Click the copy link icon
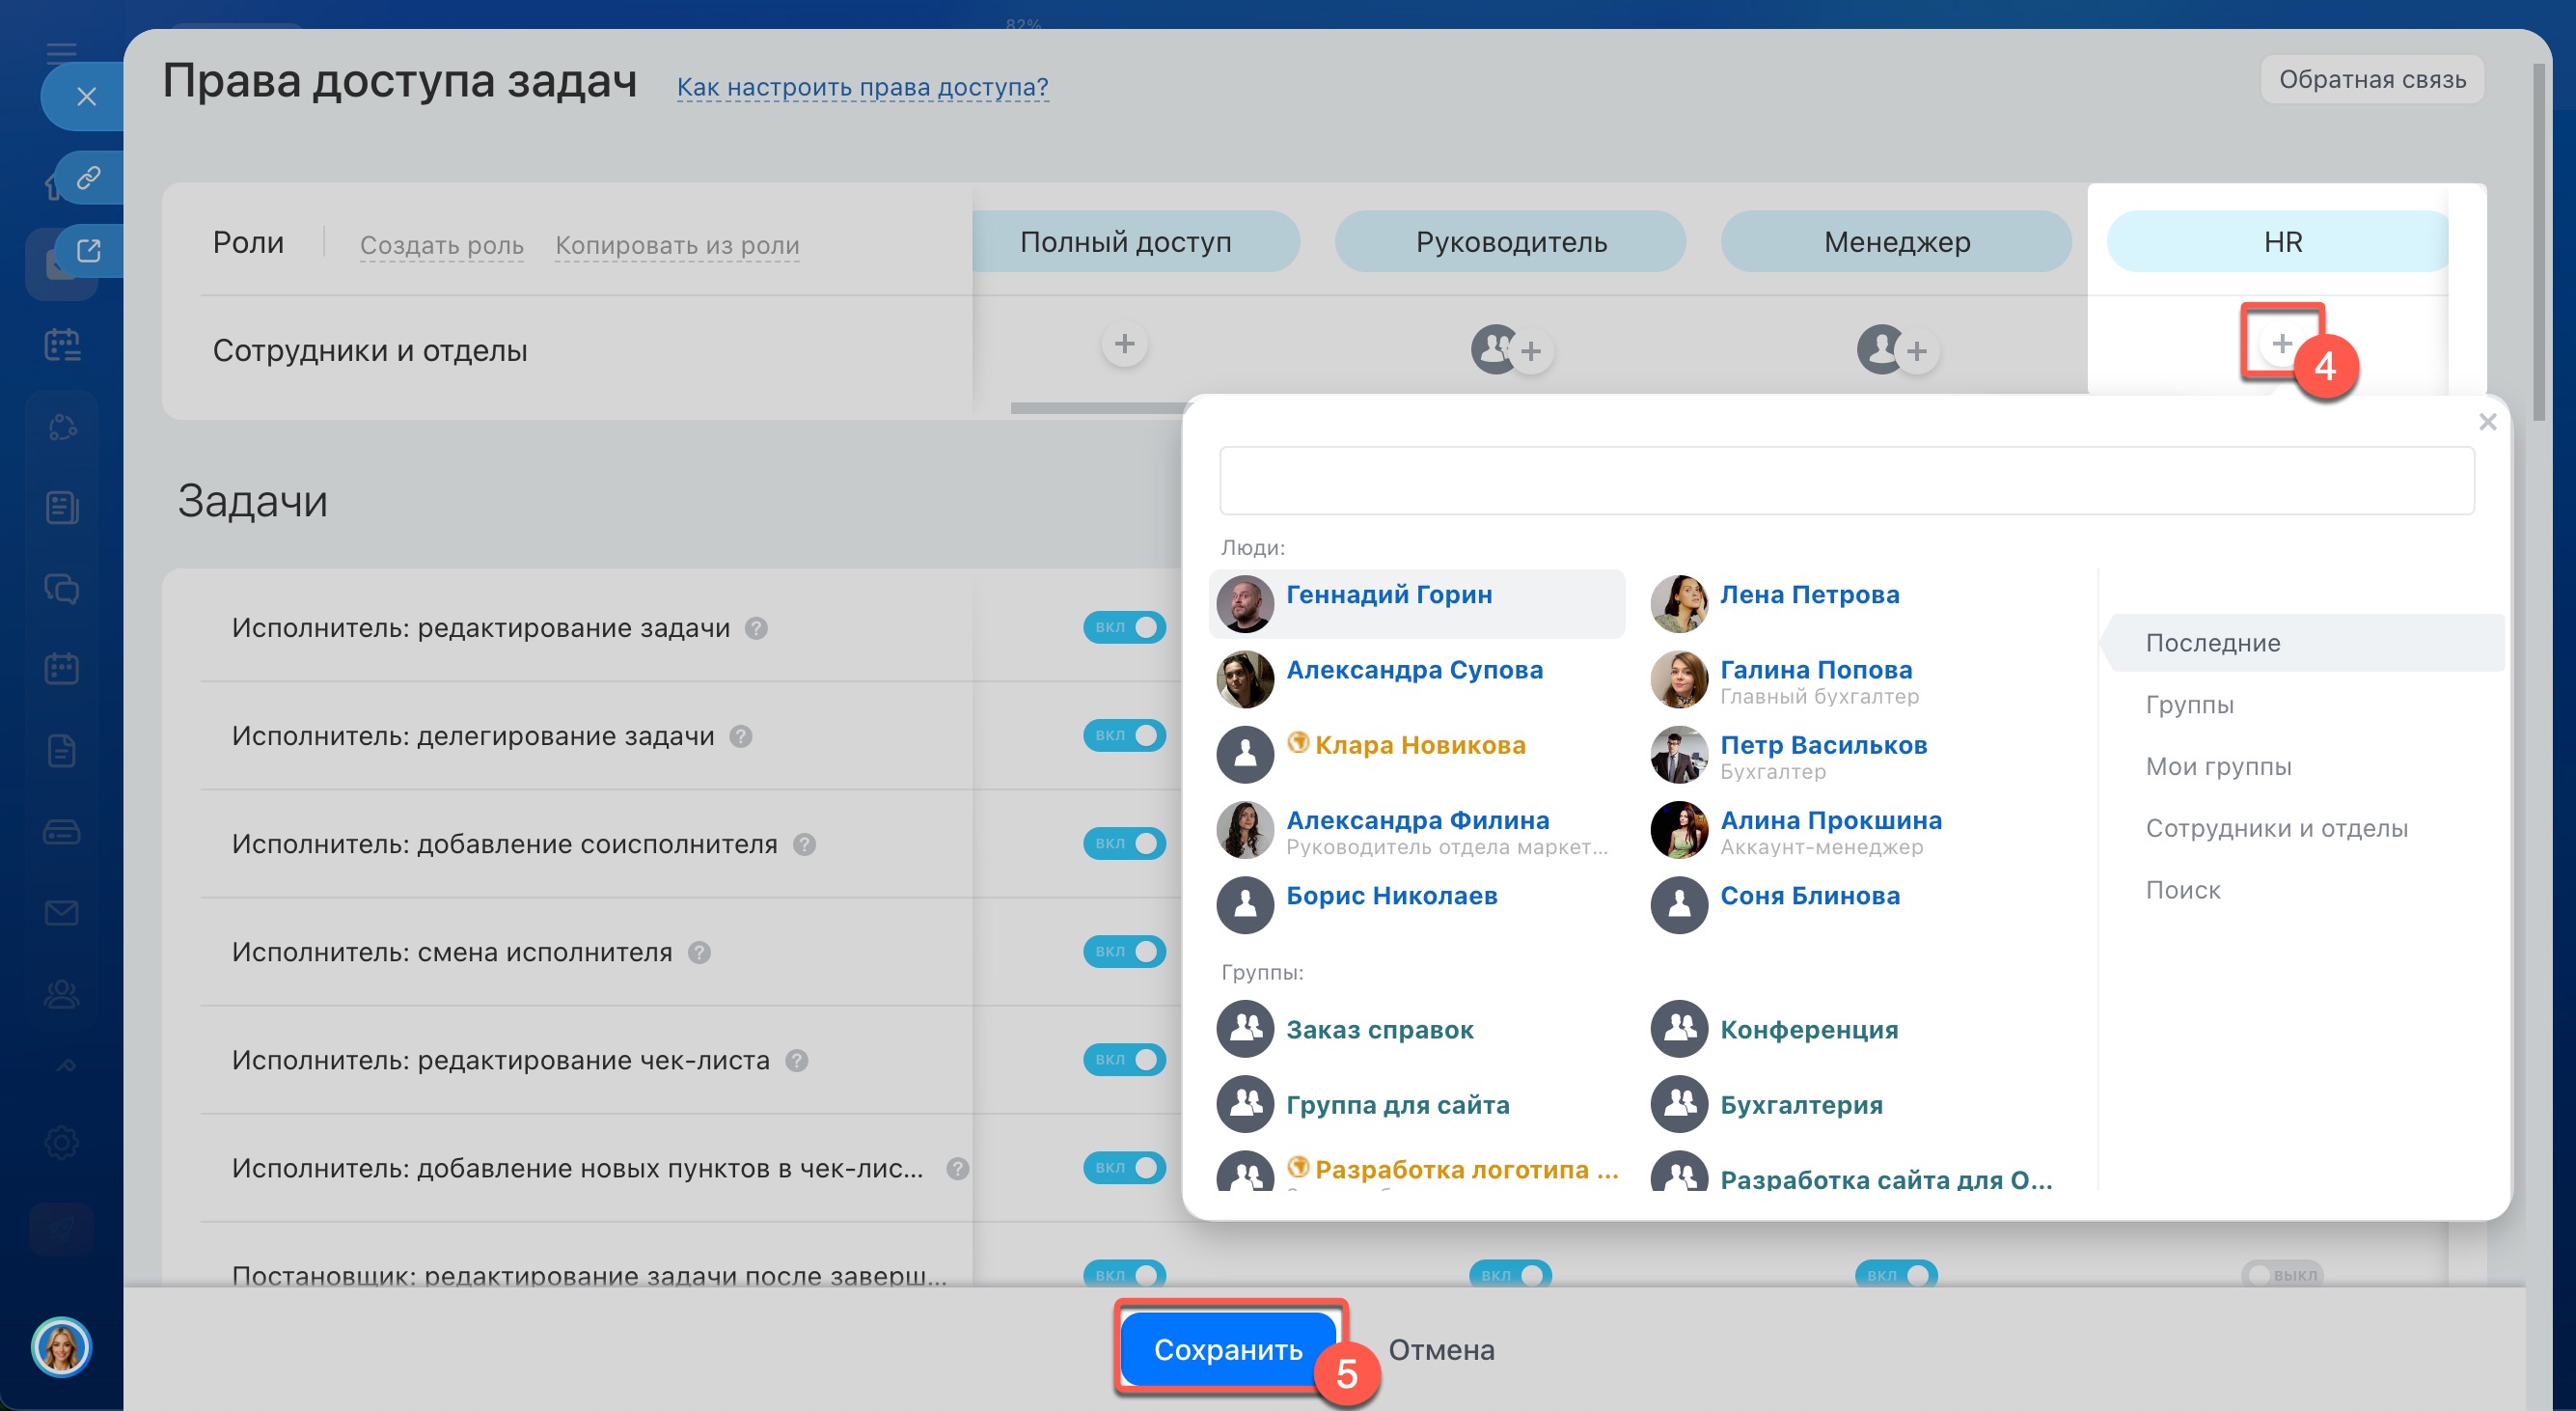2576x1411 pixels. pos(89,177)
